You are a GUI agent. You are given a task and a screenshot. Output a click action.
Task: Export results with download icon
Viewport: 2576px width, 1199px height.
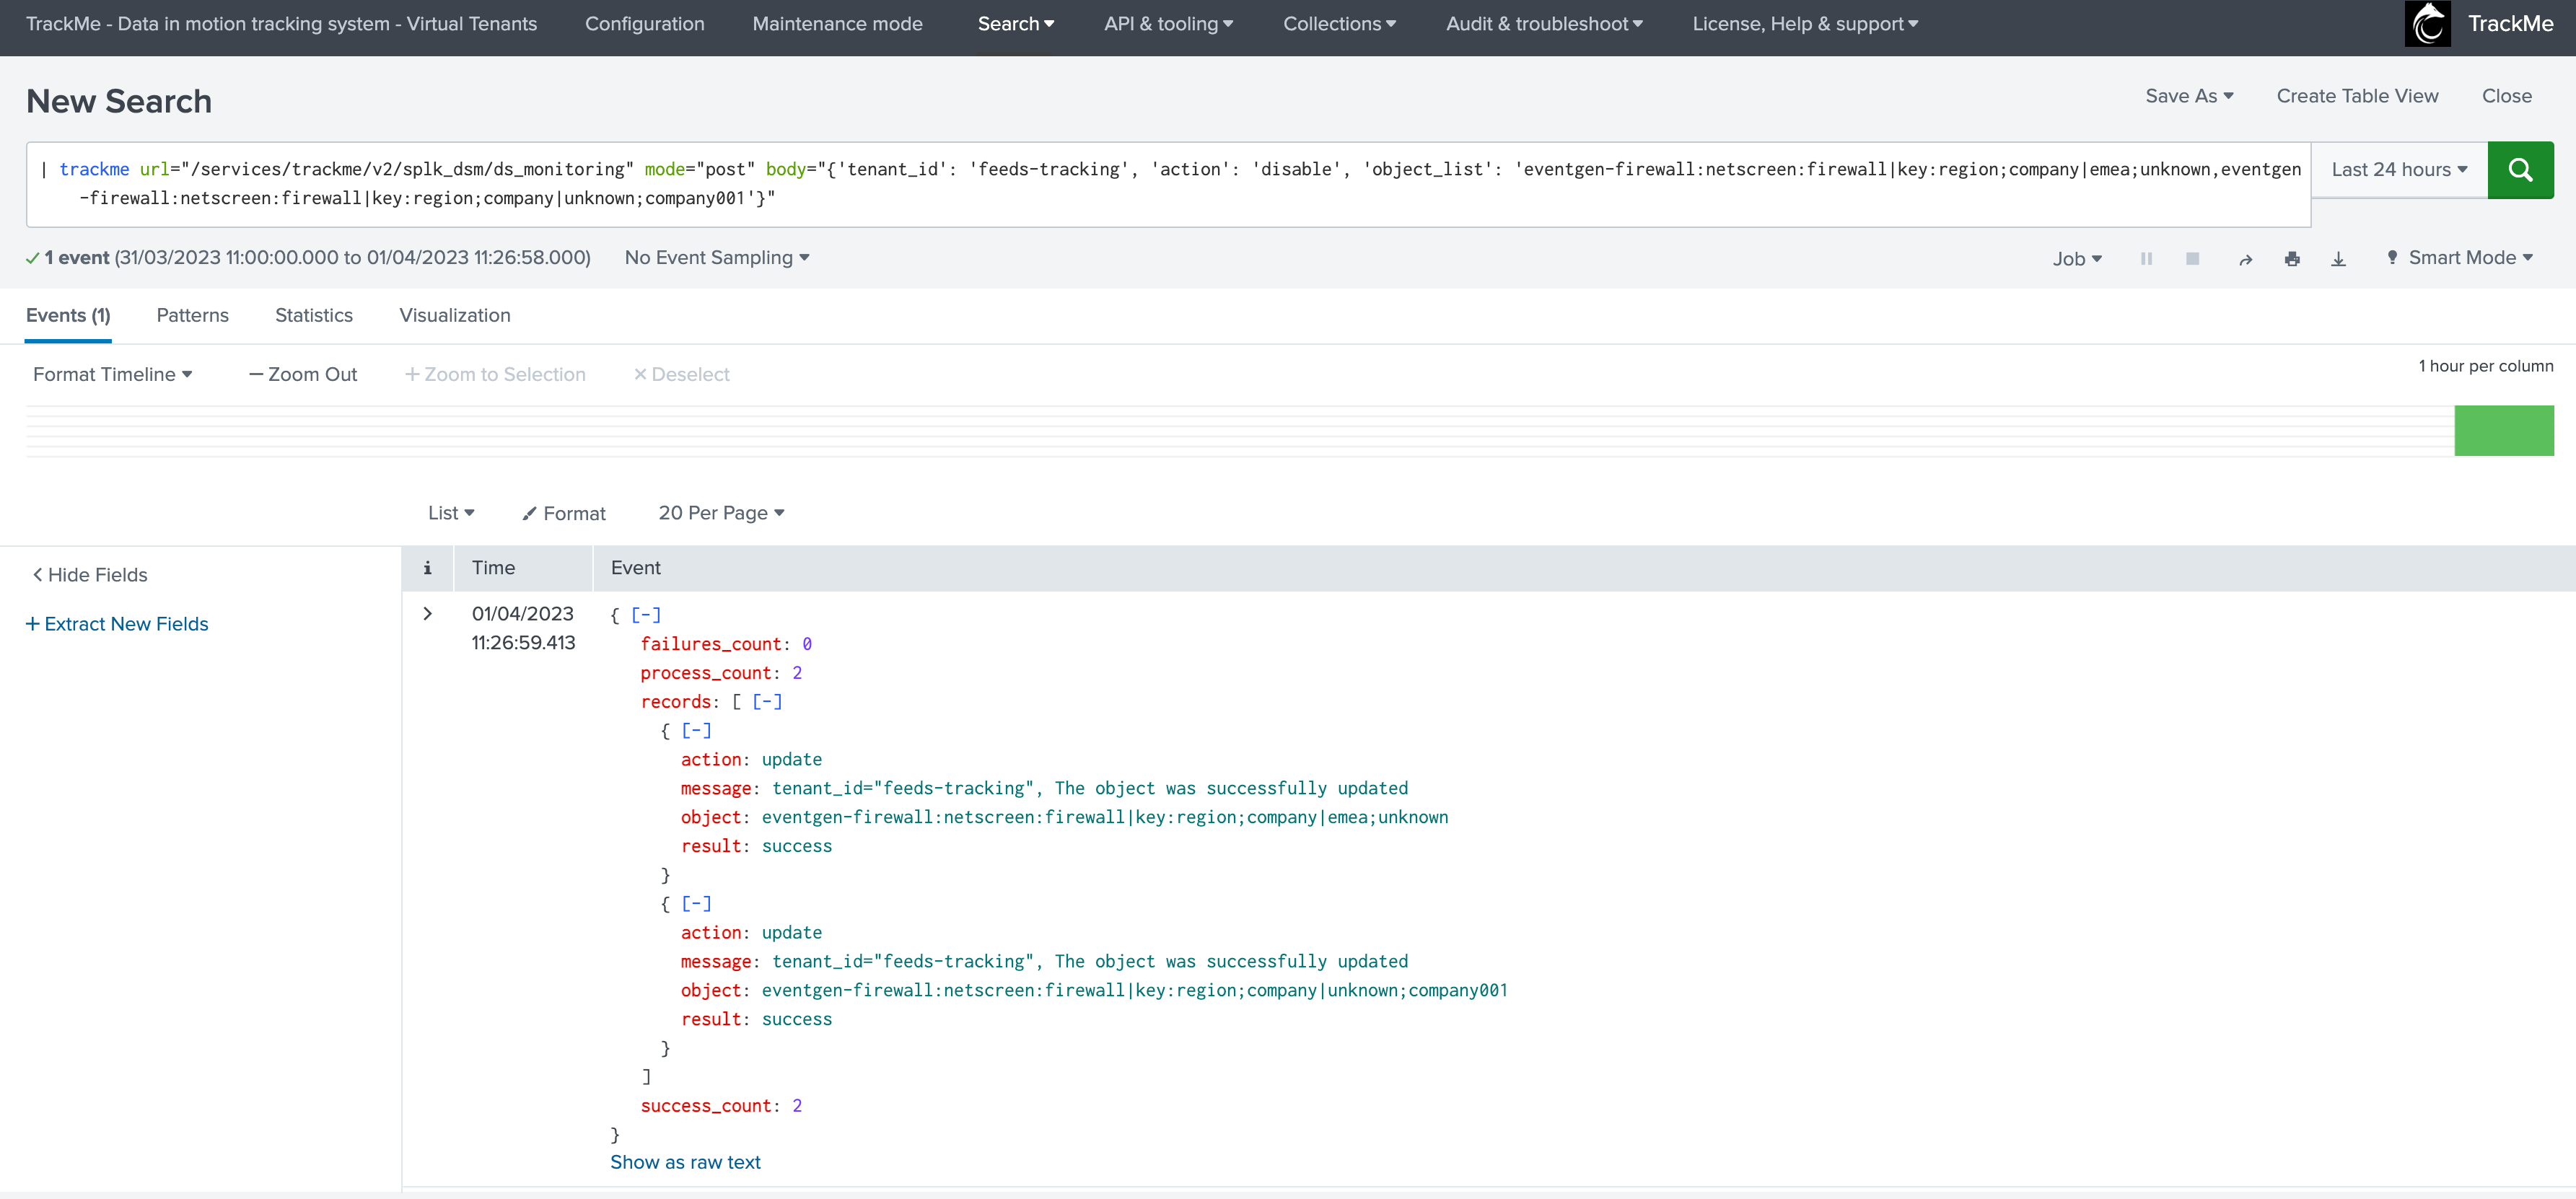[2338, 259]
